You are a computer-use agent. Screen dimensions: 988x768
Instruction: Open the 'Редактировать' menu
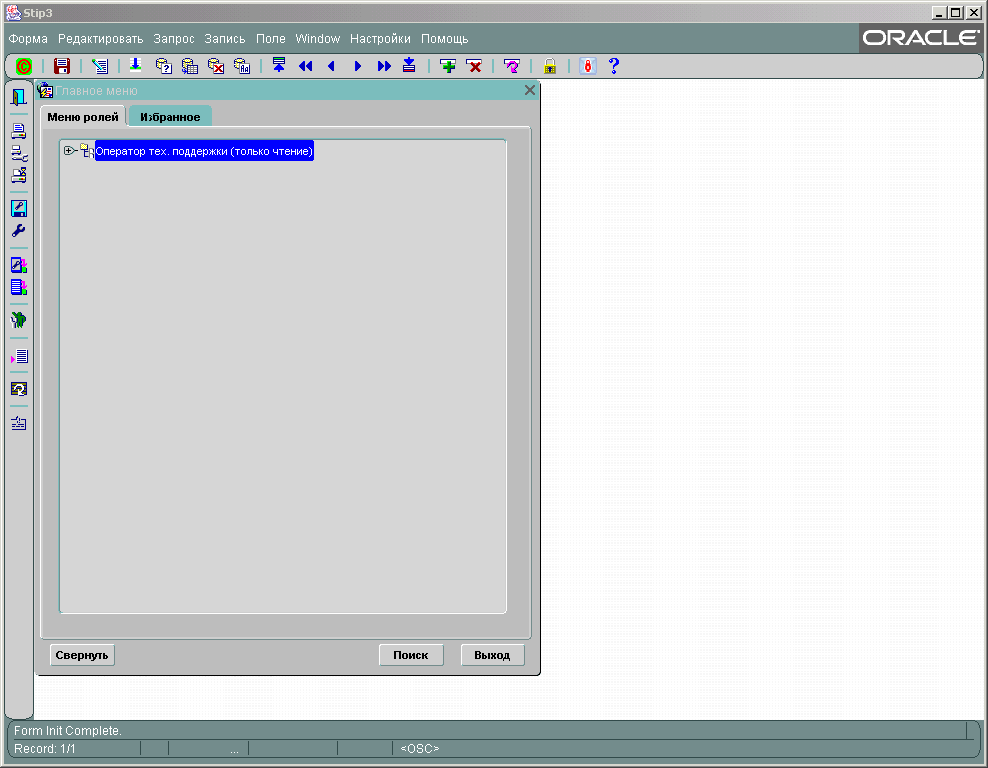(101, 39)
